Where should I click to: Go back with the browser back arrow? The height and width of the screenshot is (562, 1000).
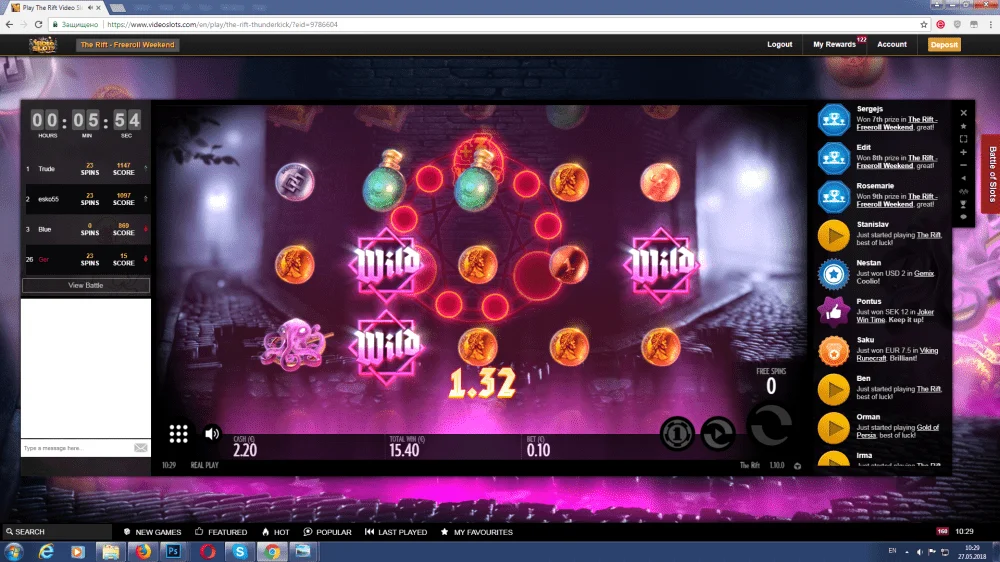coord(9,24)
